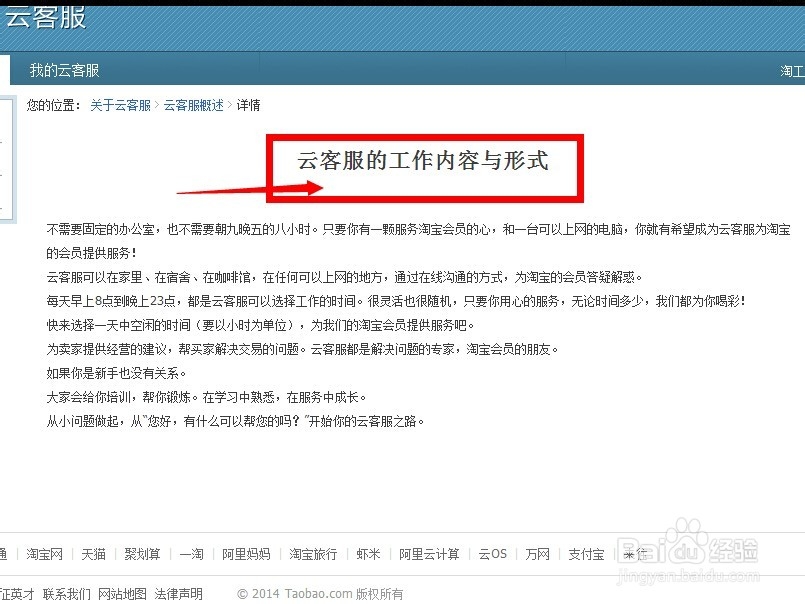
Task: Click the paragraph line starting 不需要固定的办公室
Action: coord(418,229)
